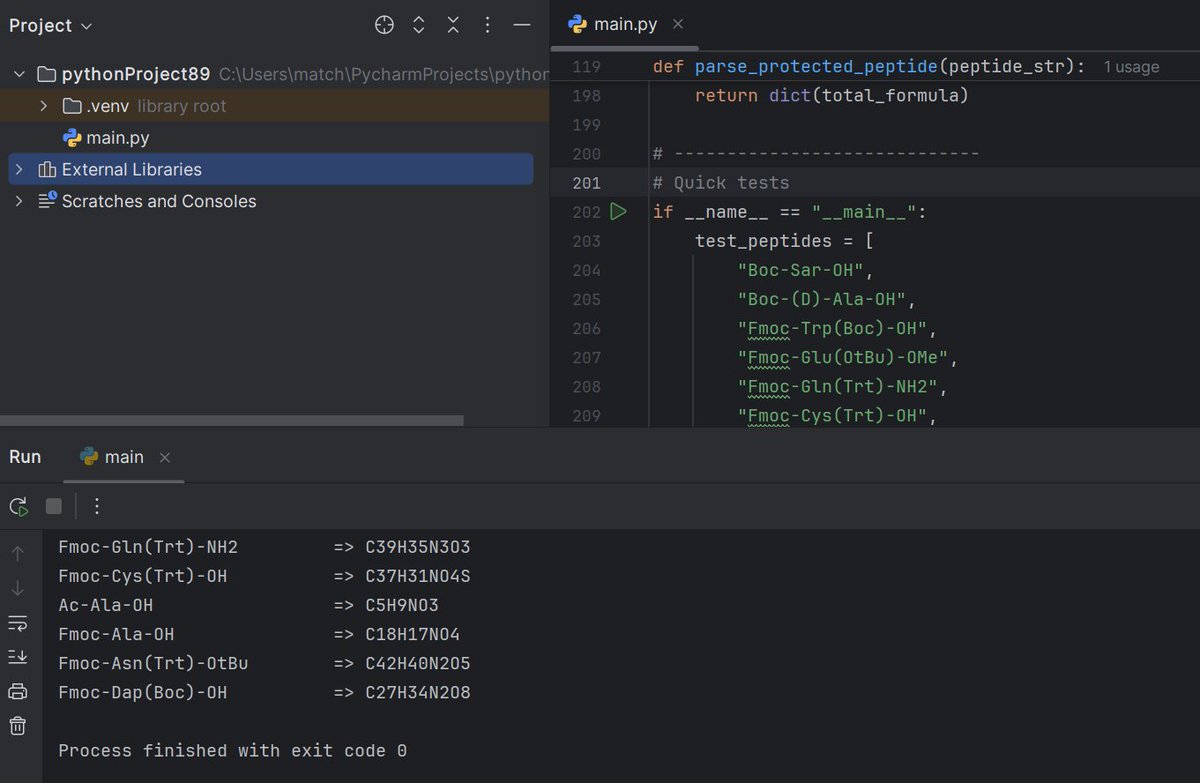Click the Scratches and Consoles icon
Screen dimensions: 1200x783
(x=47, y=201)
